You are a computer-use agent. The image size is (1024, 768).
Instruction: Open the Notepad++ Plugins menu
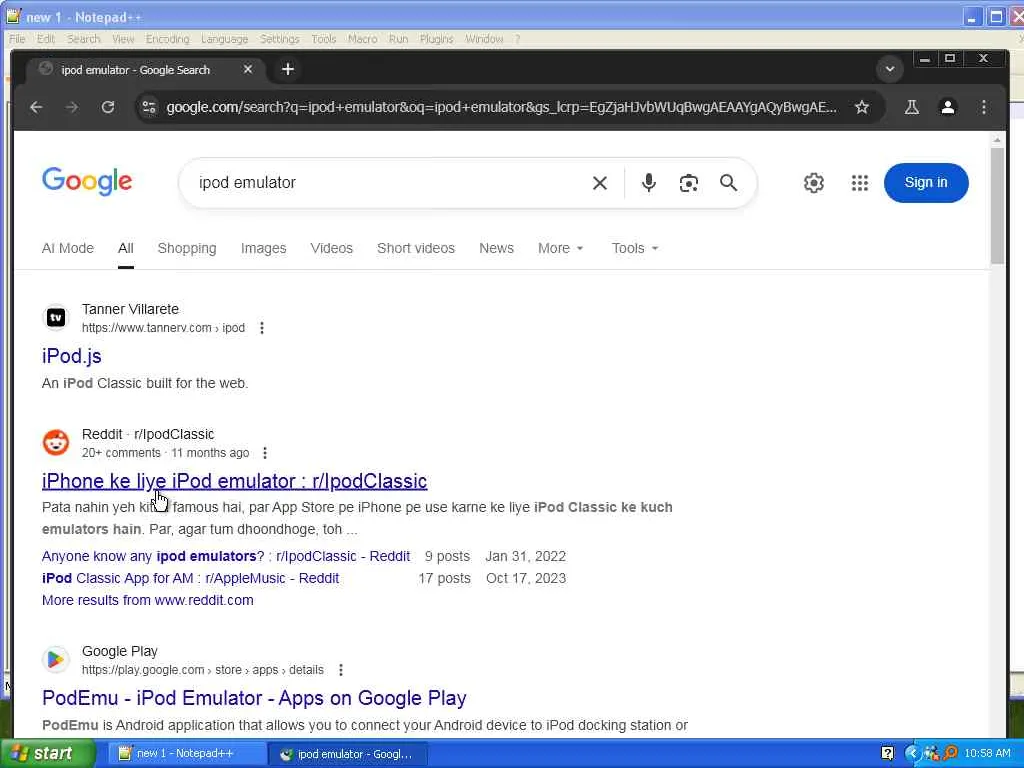[436, 39]
